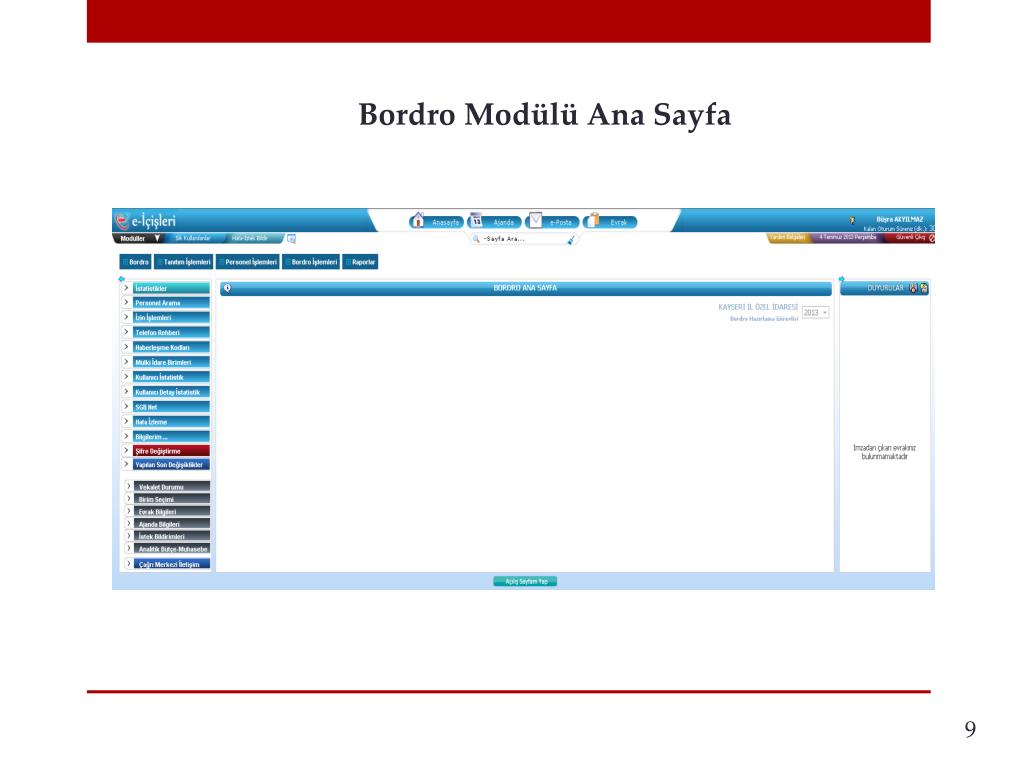Viewport: 1023px width, 767px height.
Task: Click the Anasayfa button label
Action: tap(446, 223)
